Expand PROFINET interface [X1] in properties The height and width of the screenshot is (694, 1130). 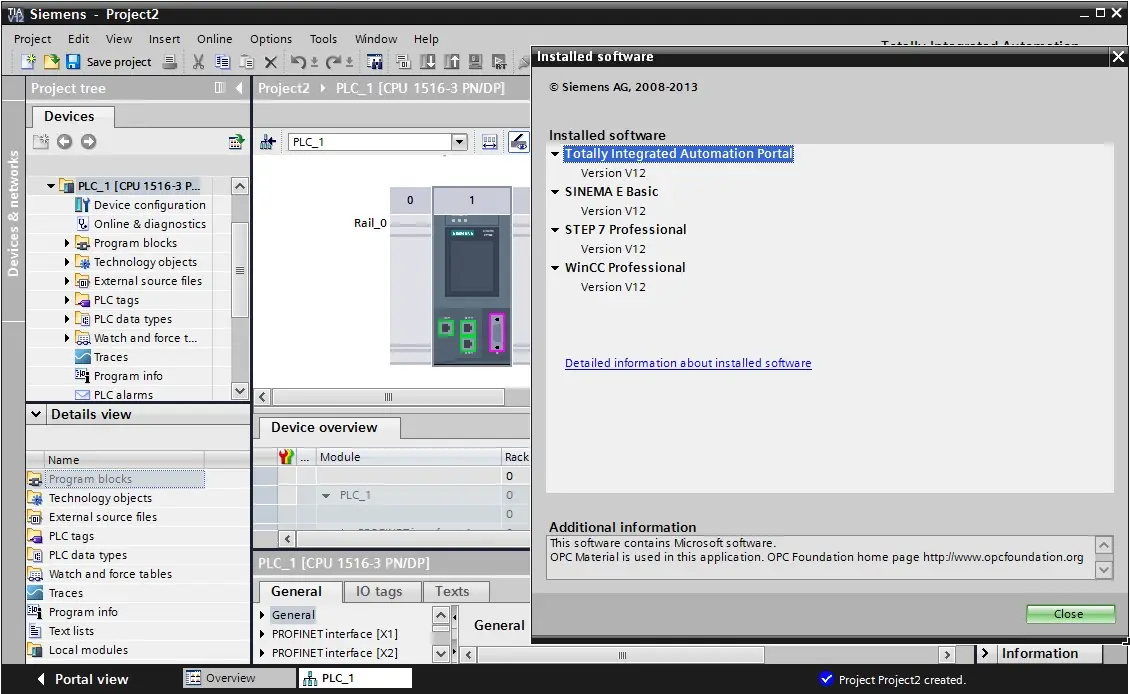tap(262, 634)
